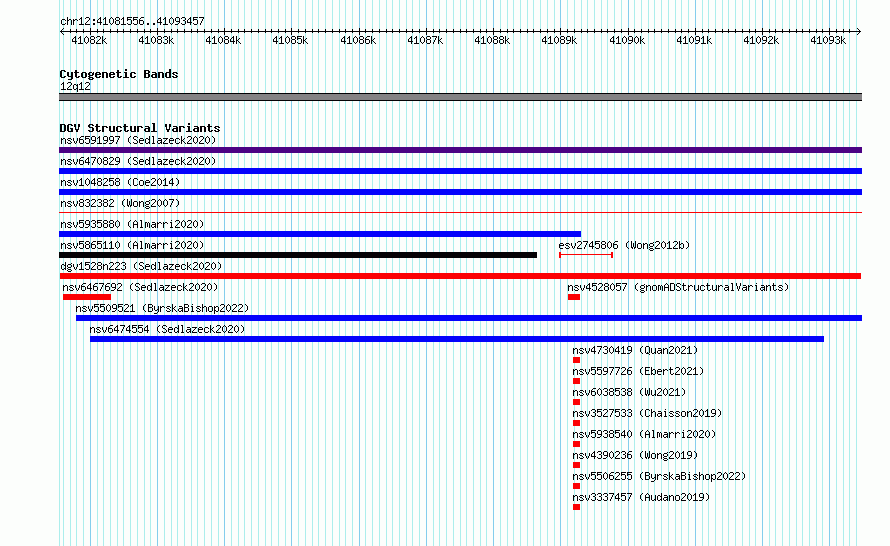Click the DGV Structural Variants track title

pos(140,128)
